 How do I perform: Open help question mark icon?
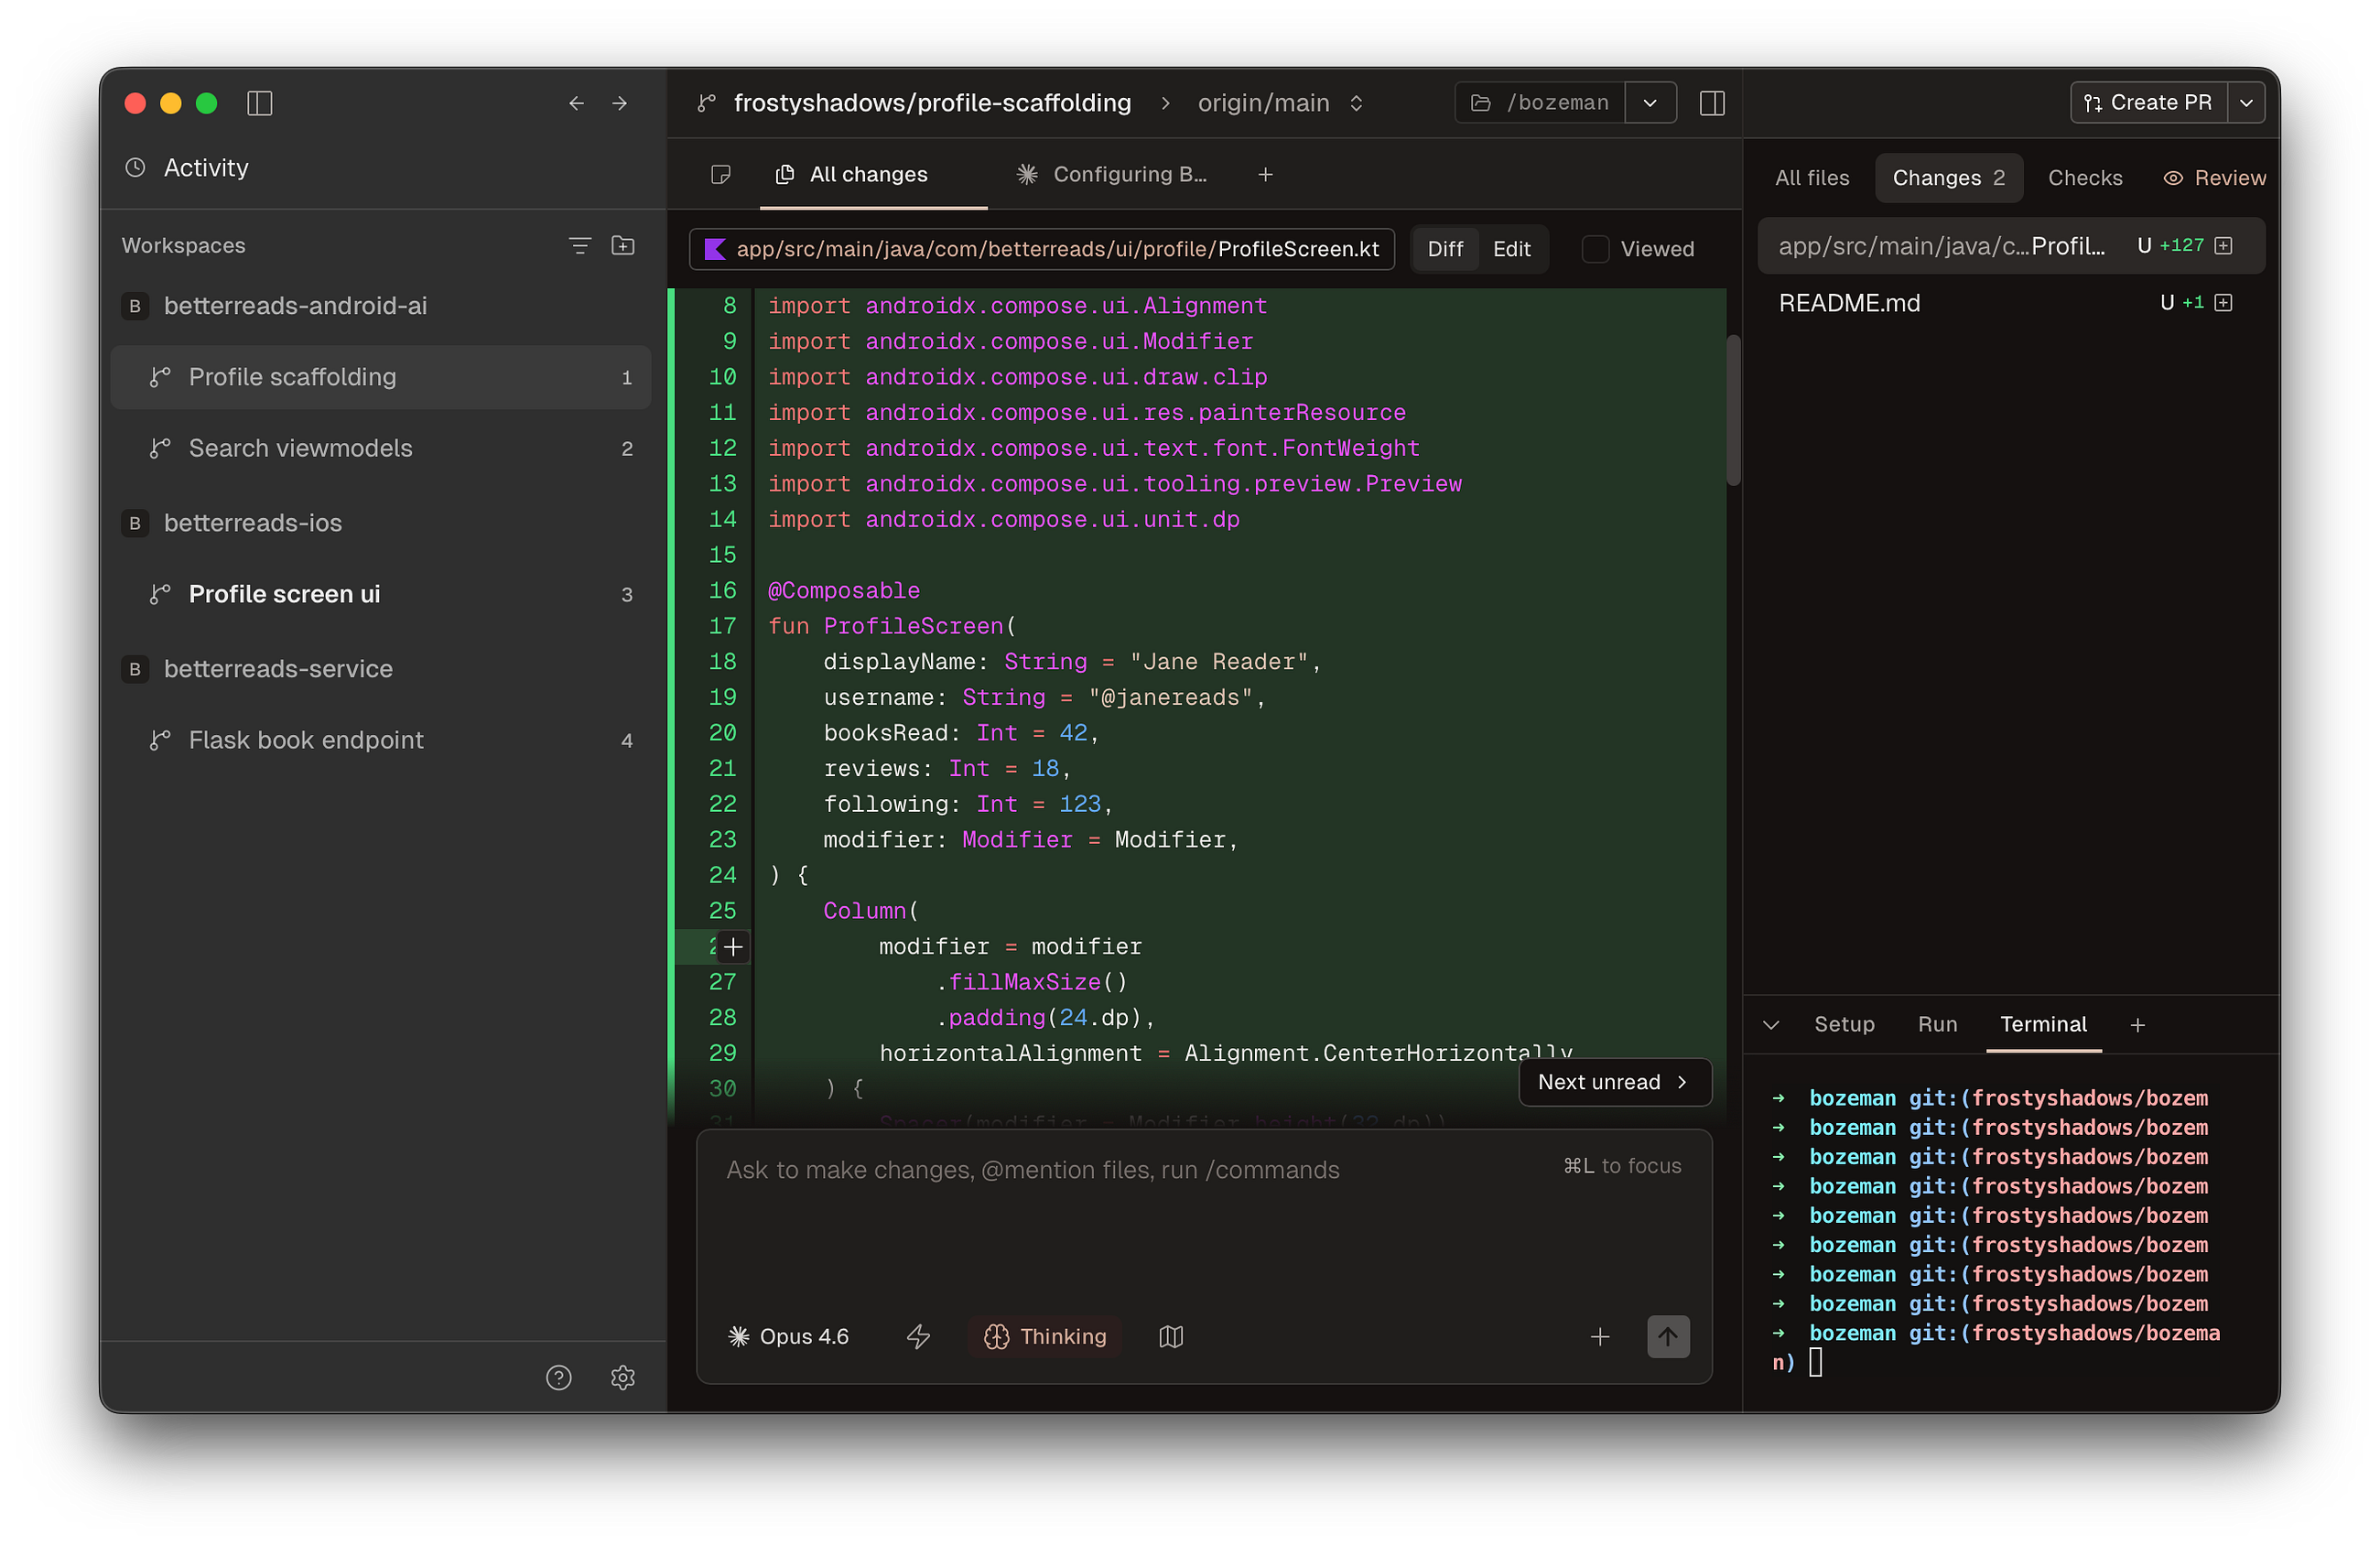point(559,1378)
